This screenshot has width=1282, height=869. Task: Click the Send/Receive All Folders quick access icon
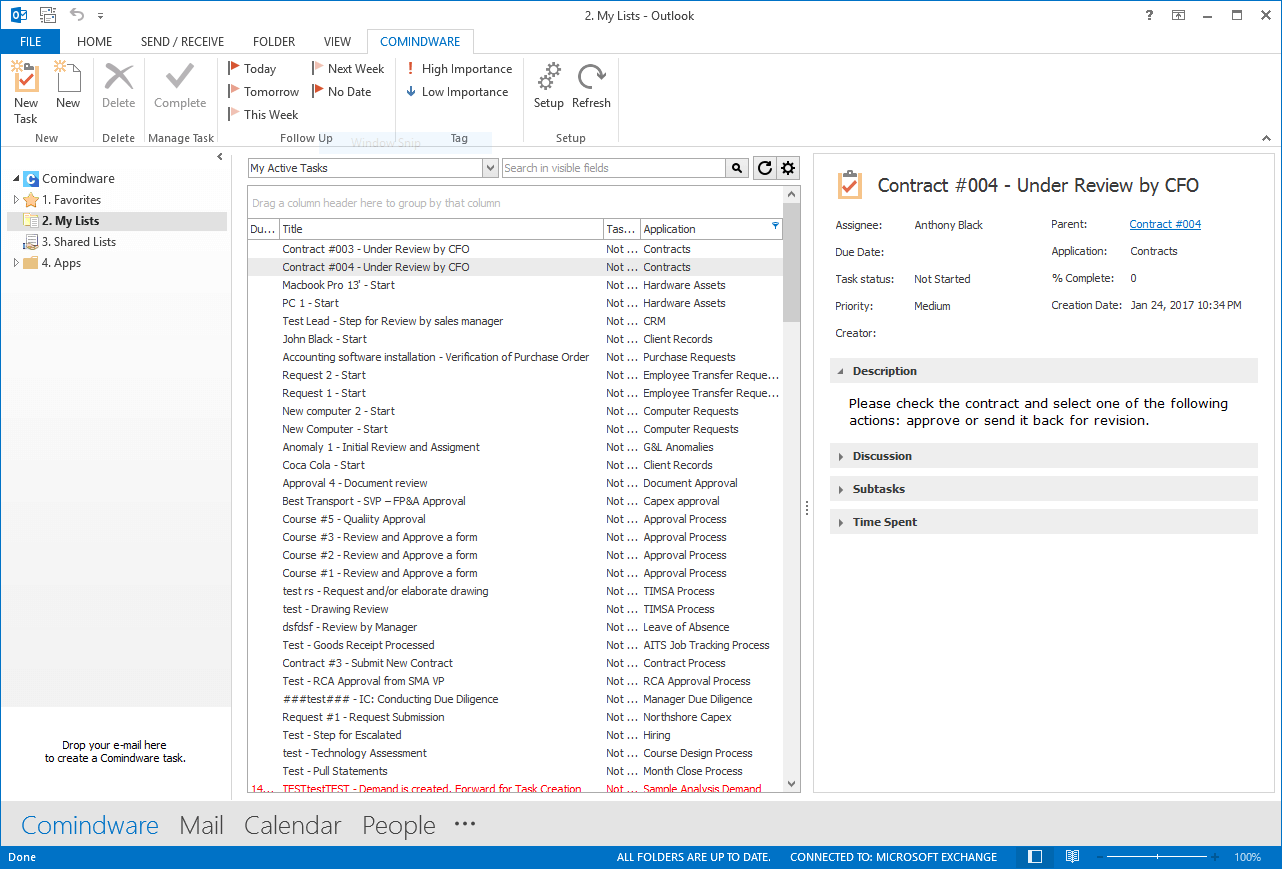click(x=47, y=15)
